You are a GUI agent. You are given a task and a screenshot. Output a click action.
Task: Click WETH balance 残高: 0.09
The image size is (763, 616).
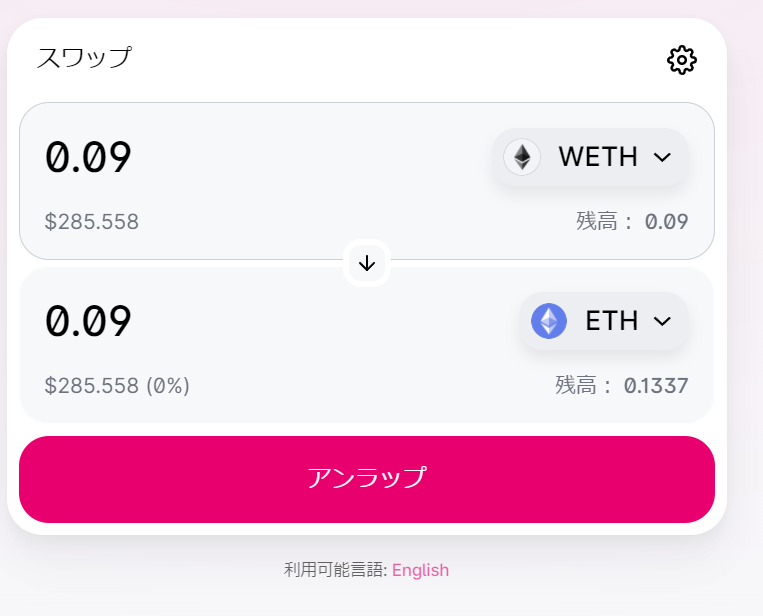tap(632, 221)
